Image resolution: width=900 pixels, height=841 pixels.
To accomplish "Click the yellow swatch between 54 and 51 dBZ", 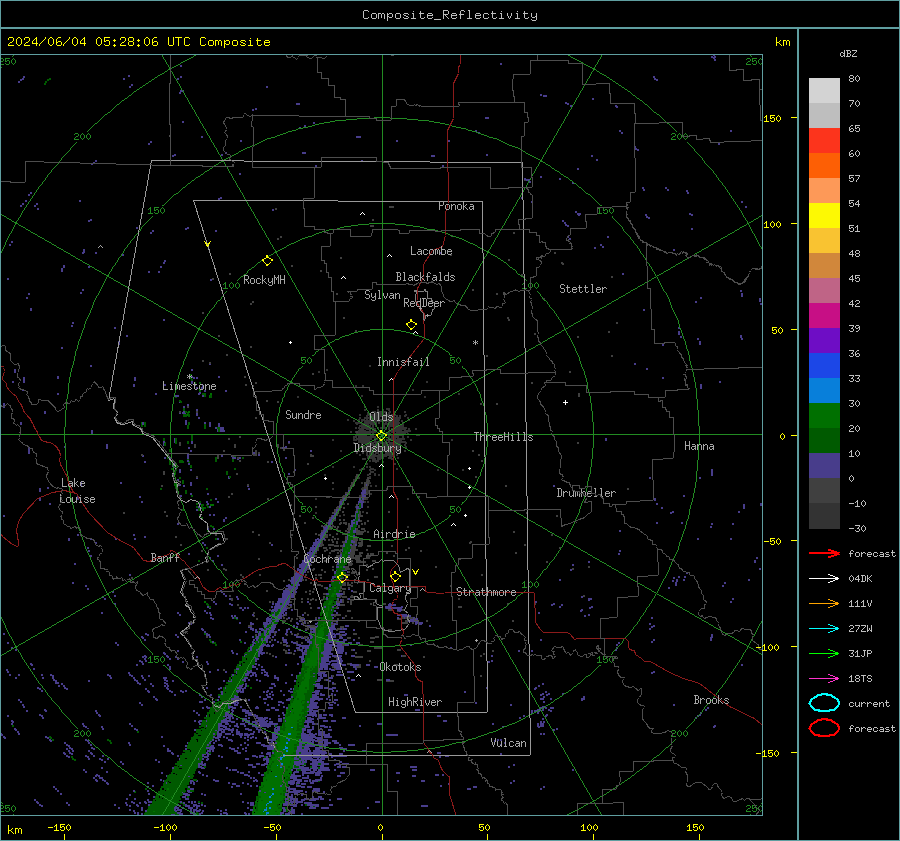I will pos(824,216).
